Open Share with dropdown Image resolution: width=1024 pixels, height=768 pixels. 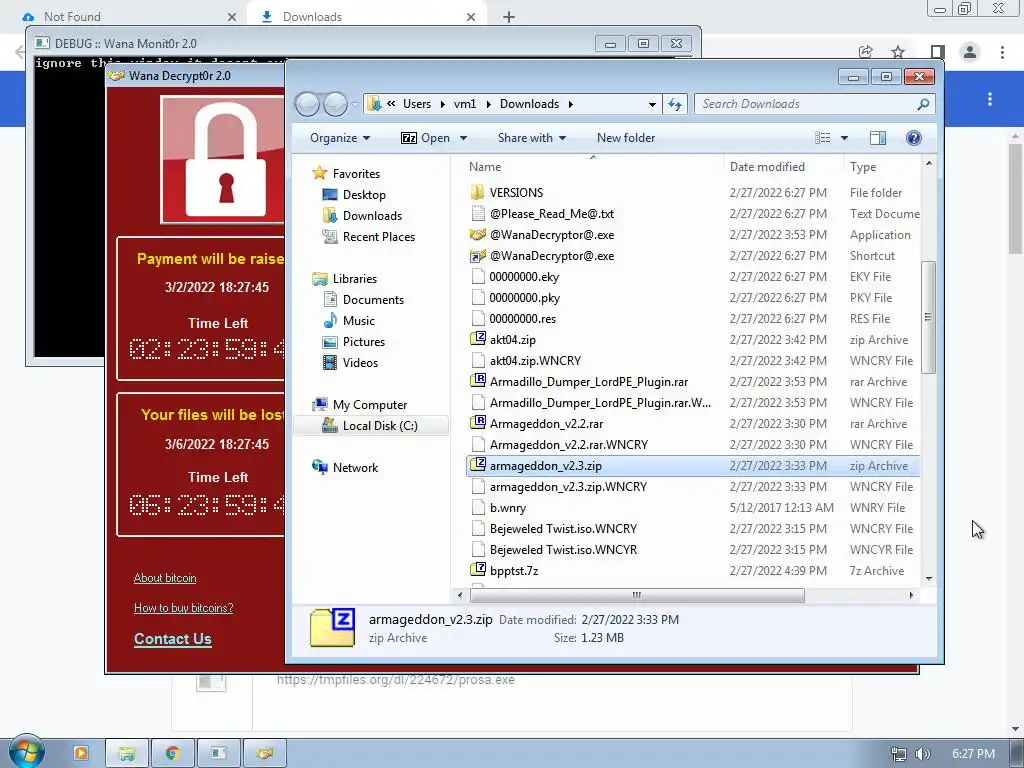point(532,138)
